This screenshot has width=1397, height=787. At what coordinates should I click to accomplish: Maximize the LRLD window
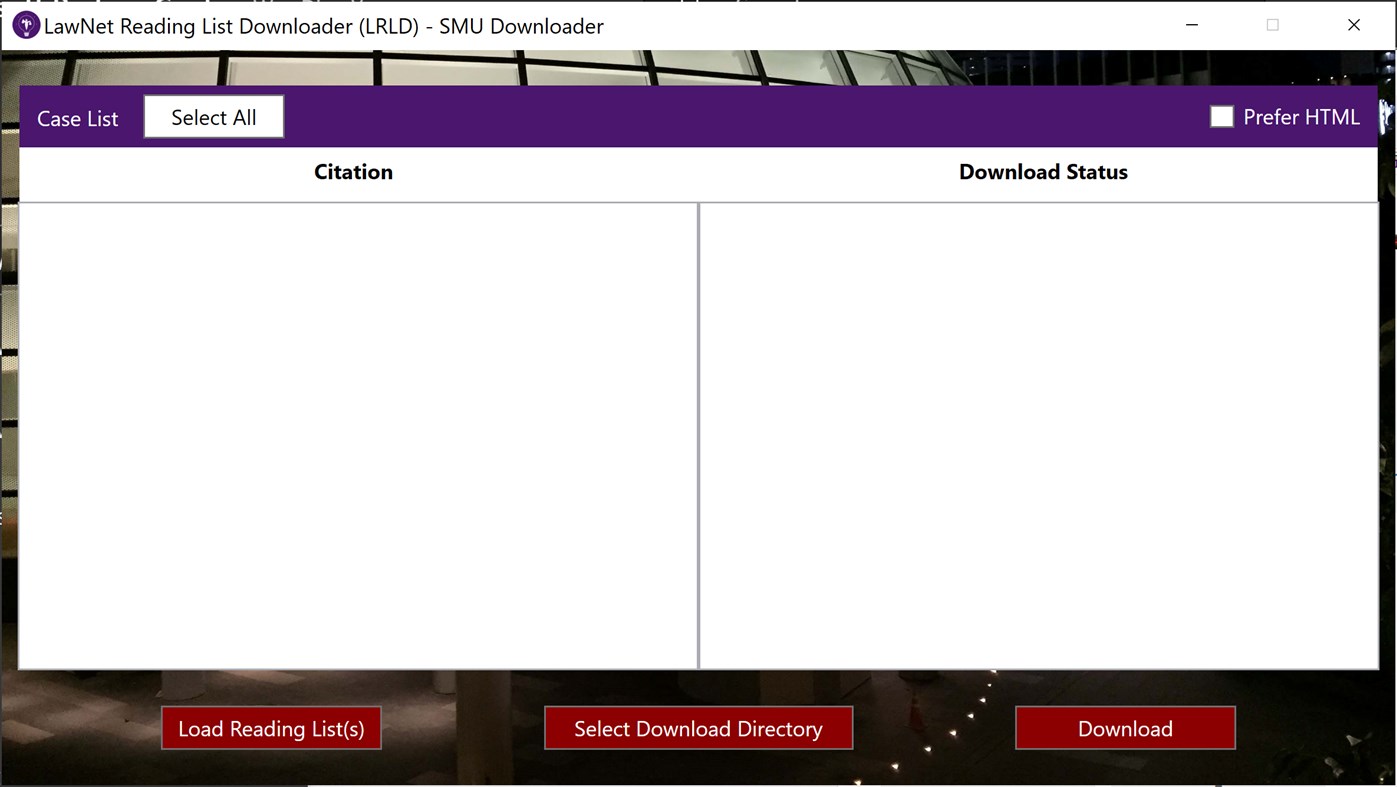(1272, 24)
